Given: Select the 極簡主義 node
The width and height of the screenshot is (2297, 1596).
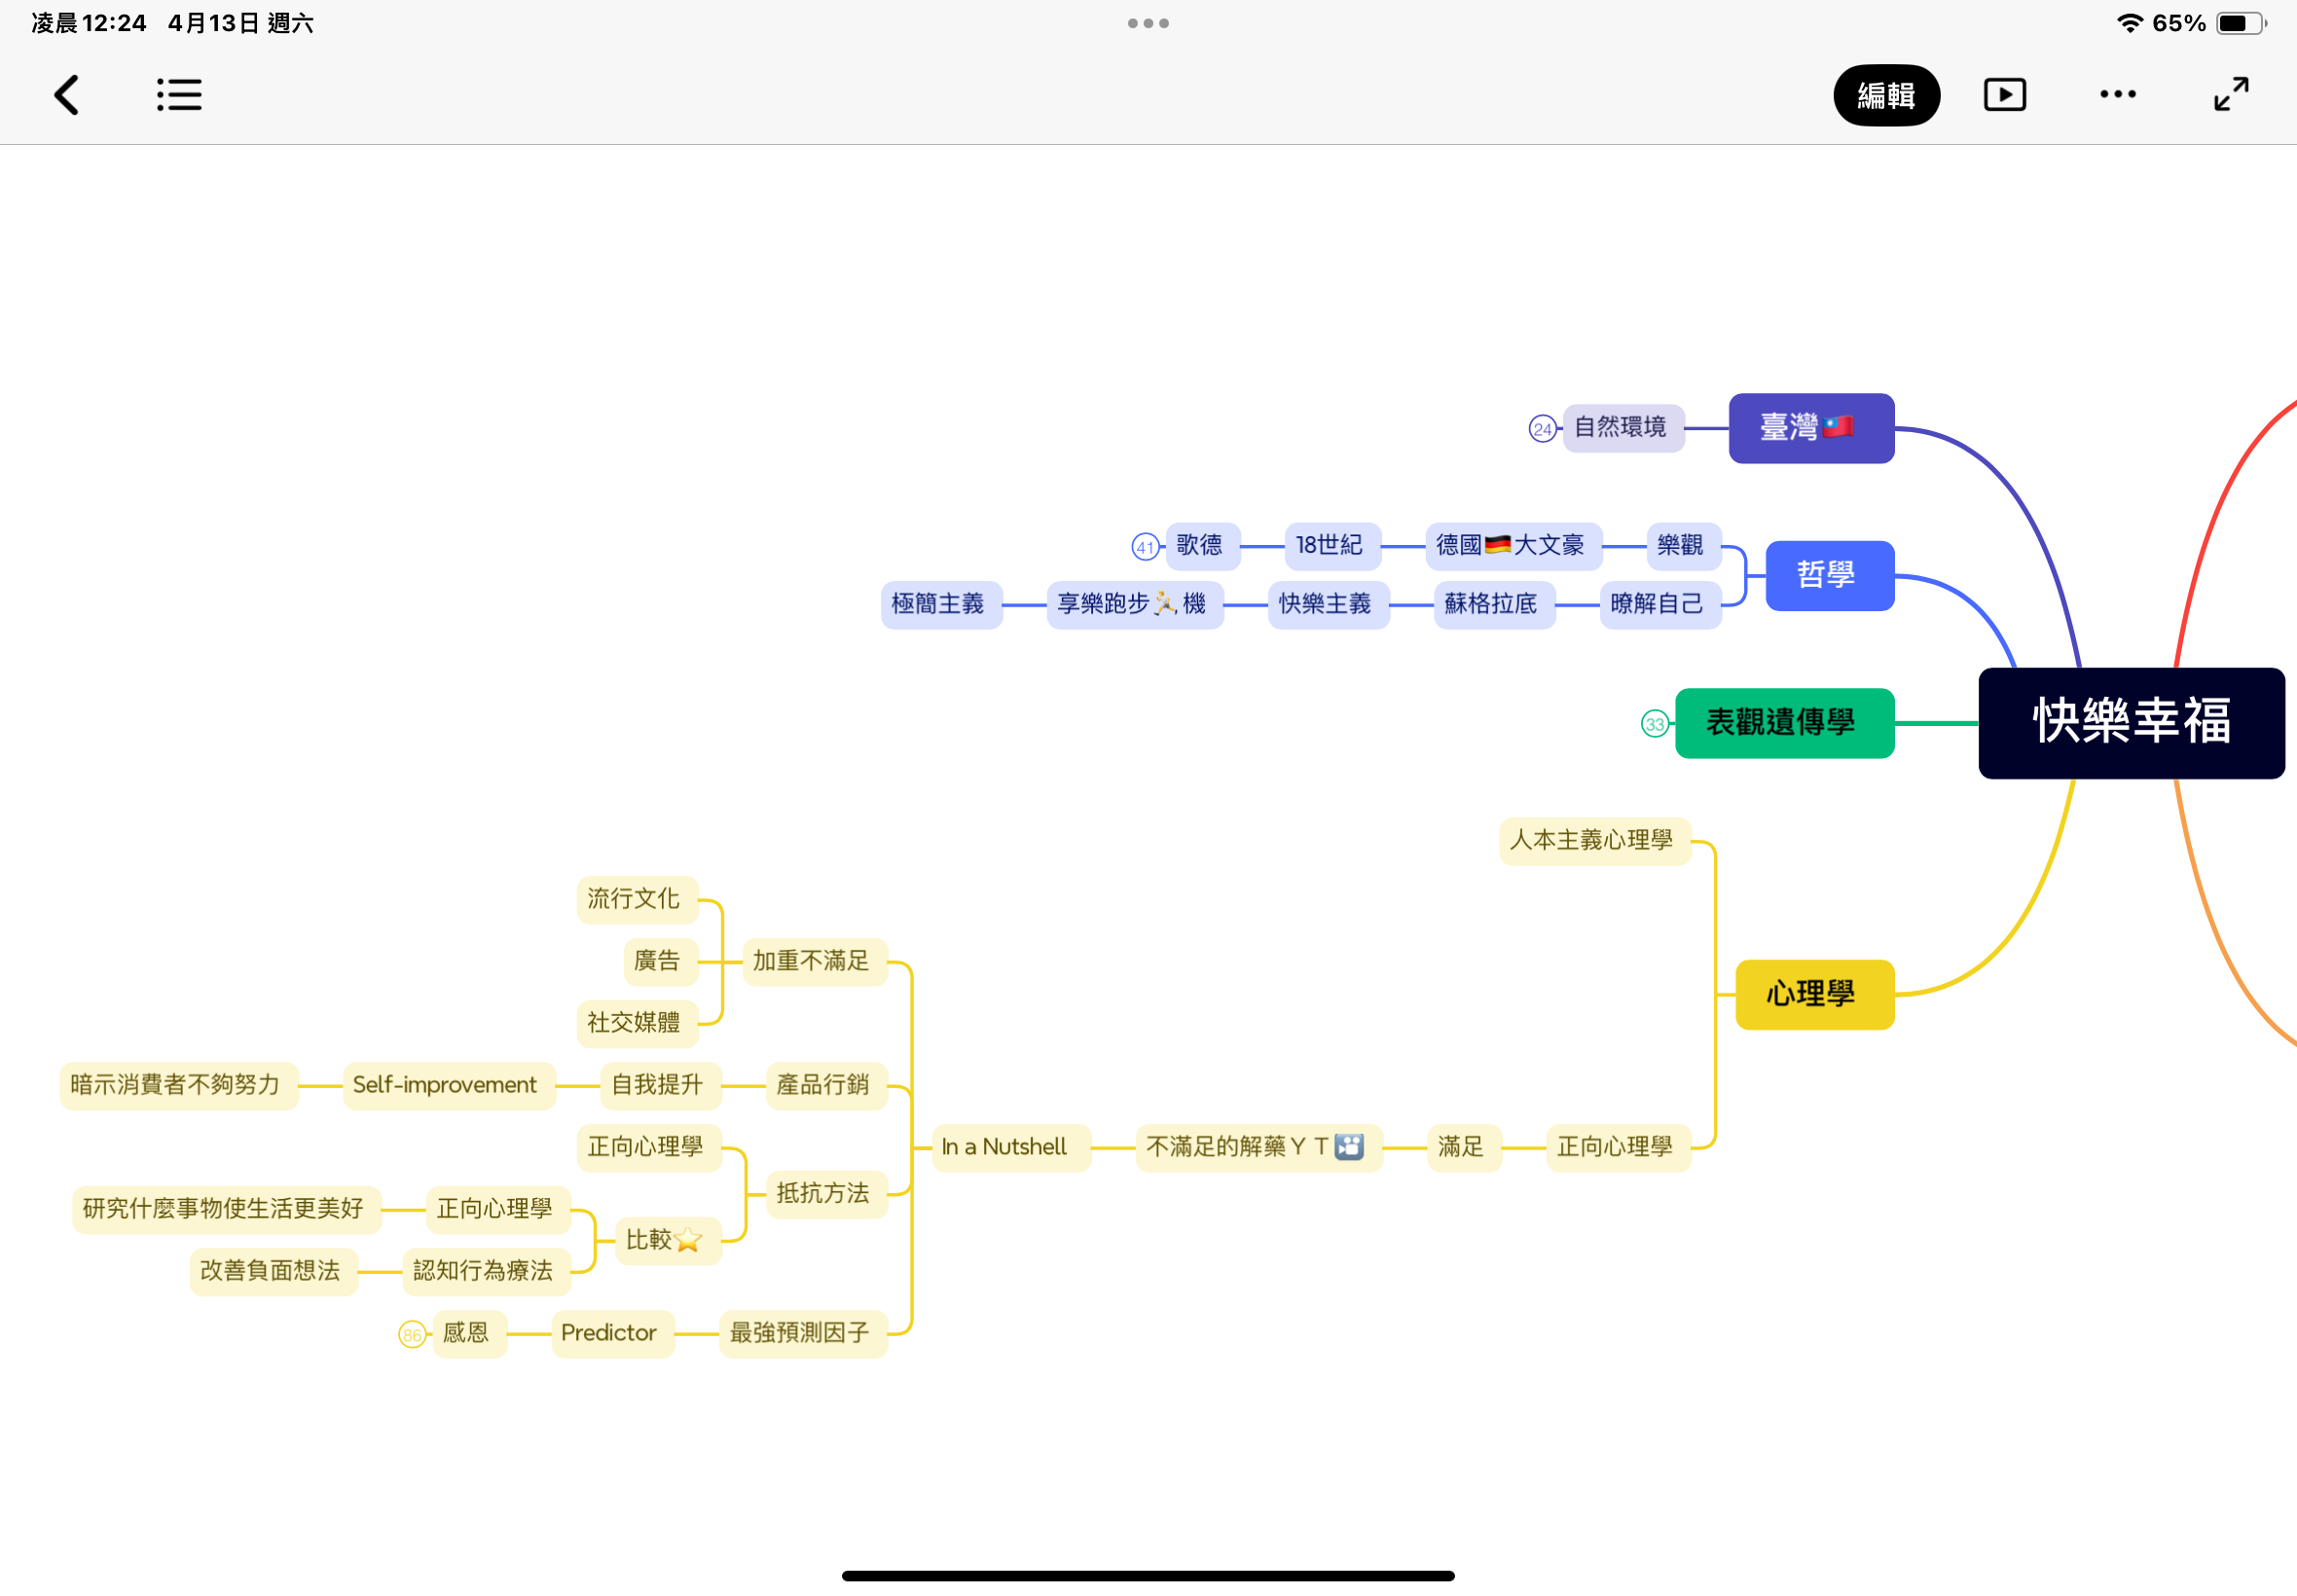Looking at the screenshot, I should click(941, 604).
